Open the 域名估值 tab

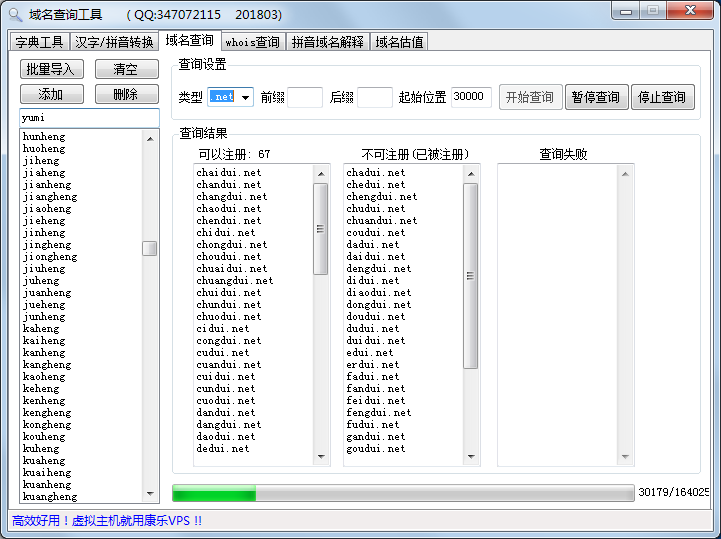(x=399, y=42)
